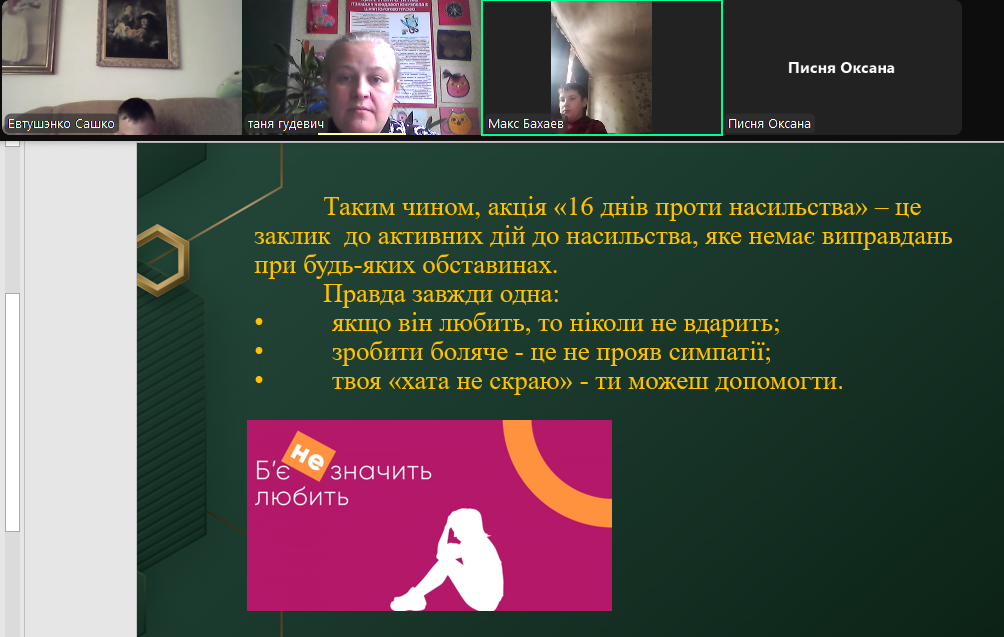Select Писня Оксана's camera-off participant tile
The image size is (1004, 637).
coord(842,67)
